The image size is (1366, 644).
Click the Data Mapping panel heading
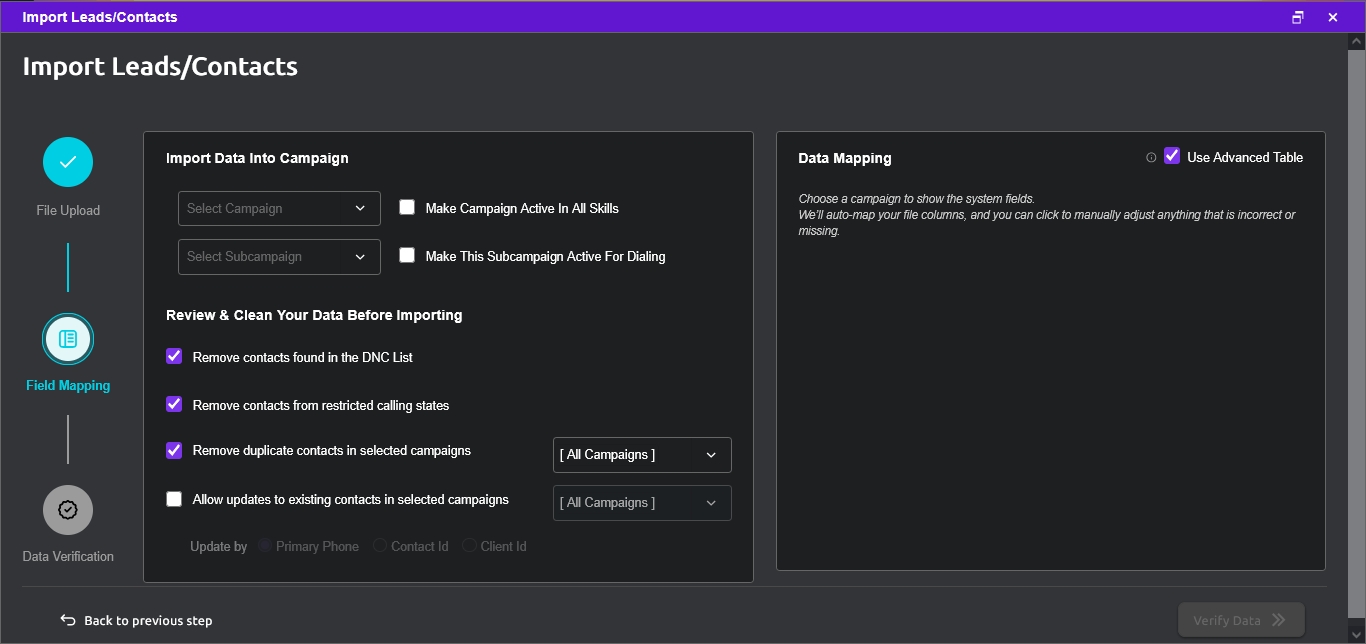tap(844, 158)
